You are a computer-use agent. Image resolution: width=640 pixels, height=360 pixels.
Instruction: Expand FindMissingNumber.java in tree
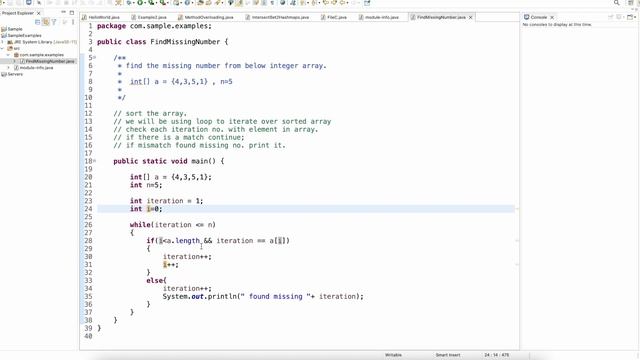point(14,61)
